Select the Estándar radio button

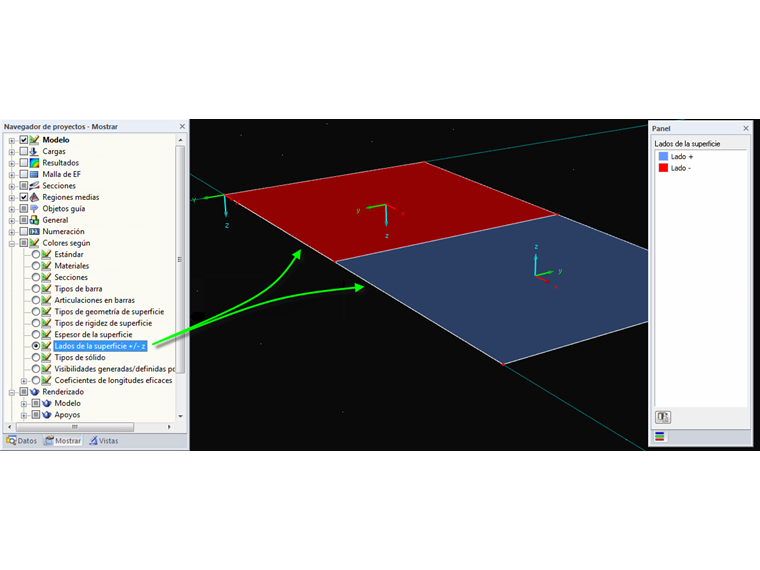tap(36, 254)
